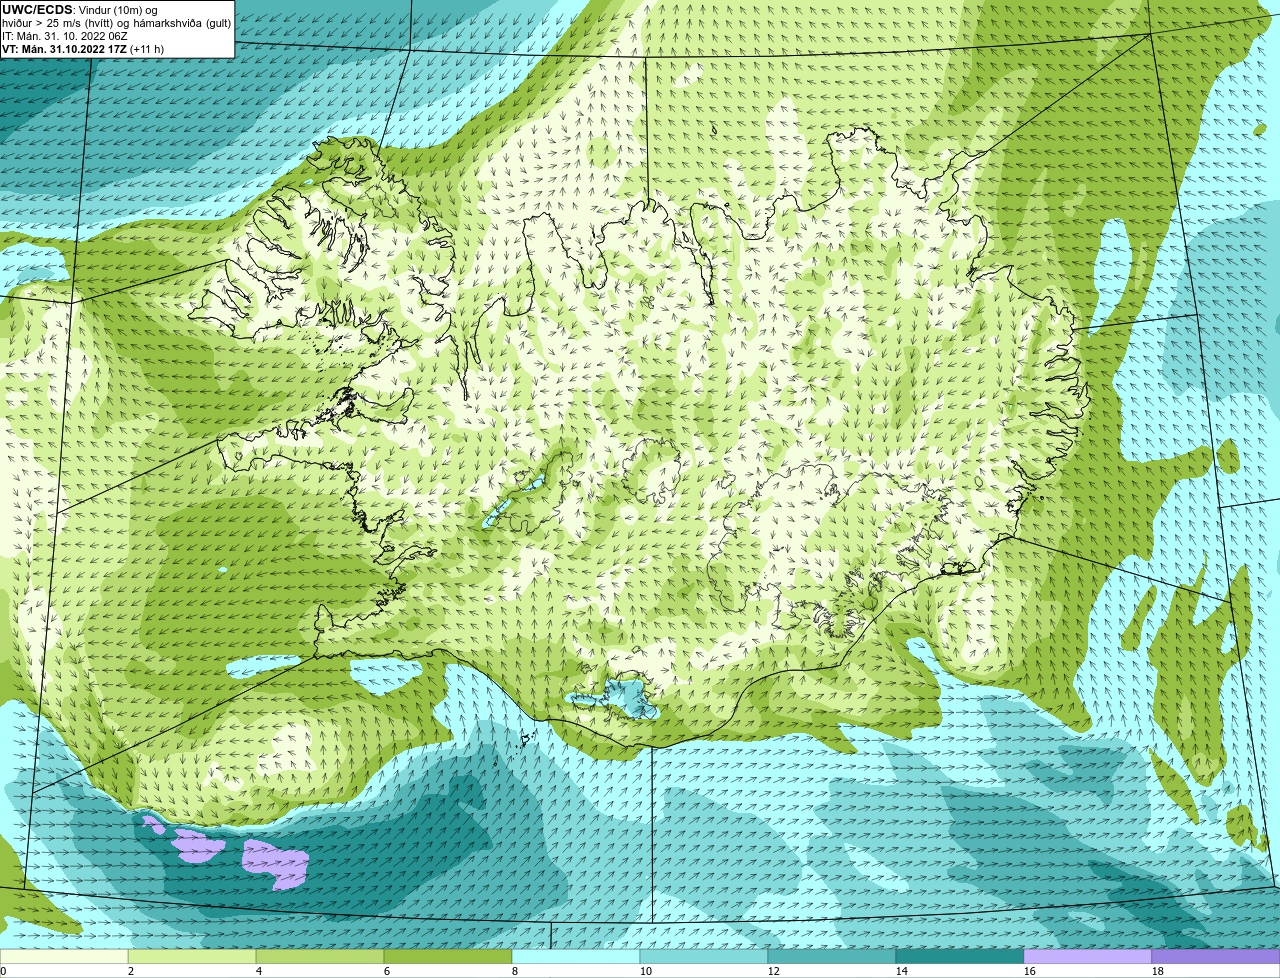Select the darker purple swatch above 18 m/s

coord(1216,956)
